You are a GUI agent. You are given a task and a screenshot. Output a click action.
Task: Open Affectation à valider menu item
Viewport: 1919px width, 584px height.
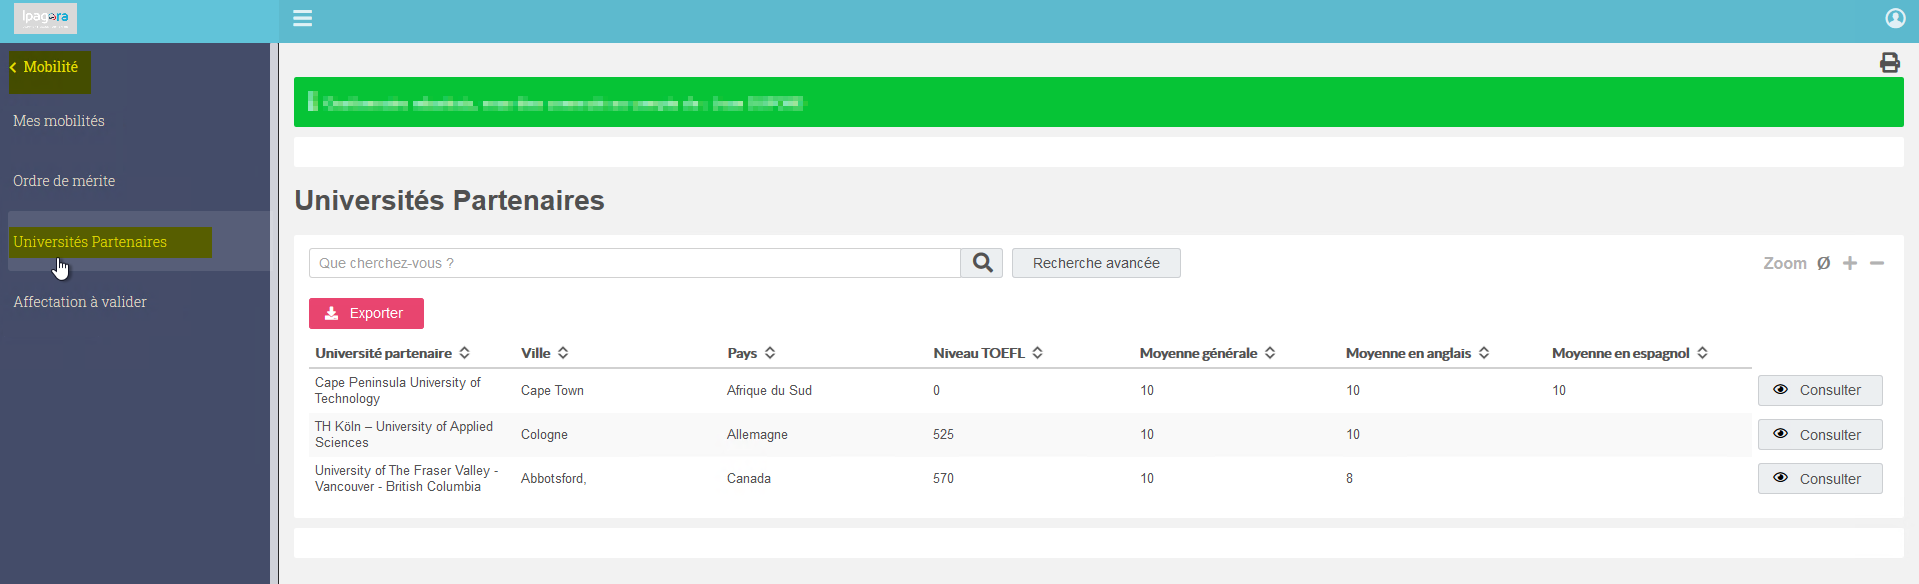pyautogui.click(x=80, y=302)
